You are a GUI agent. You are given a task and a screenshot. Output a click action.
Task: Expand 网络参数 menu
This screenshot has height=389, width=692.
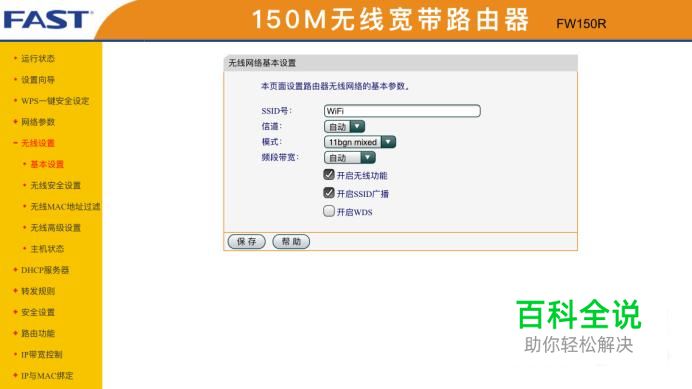pos(38,122)
